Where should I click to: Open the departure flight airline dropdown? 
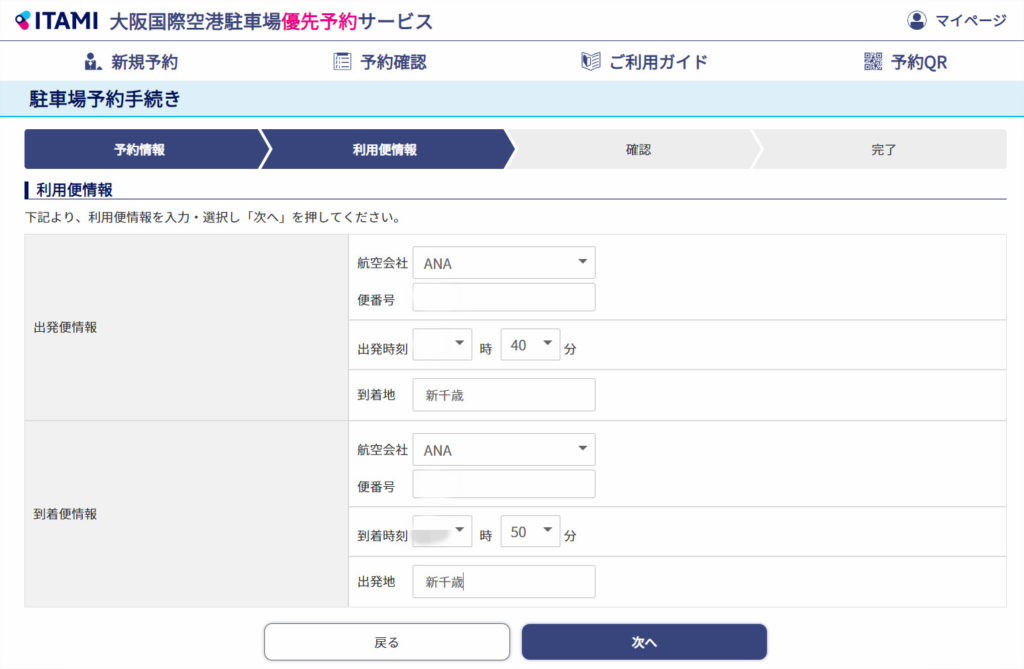(503, 263)
